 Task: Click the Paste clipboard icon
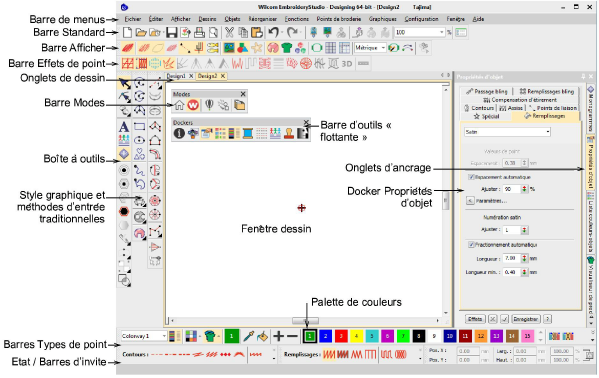tap(257, 32)
